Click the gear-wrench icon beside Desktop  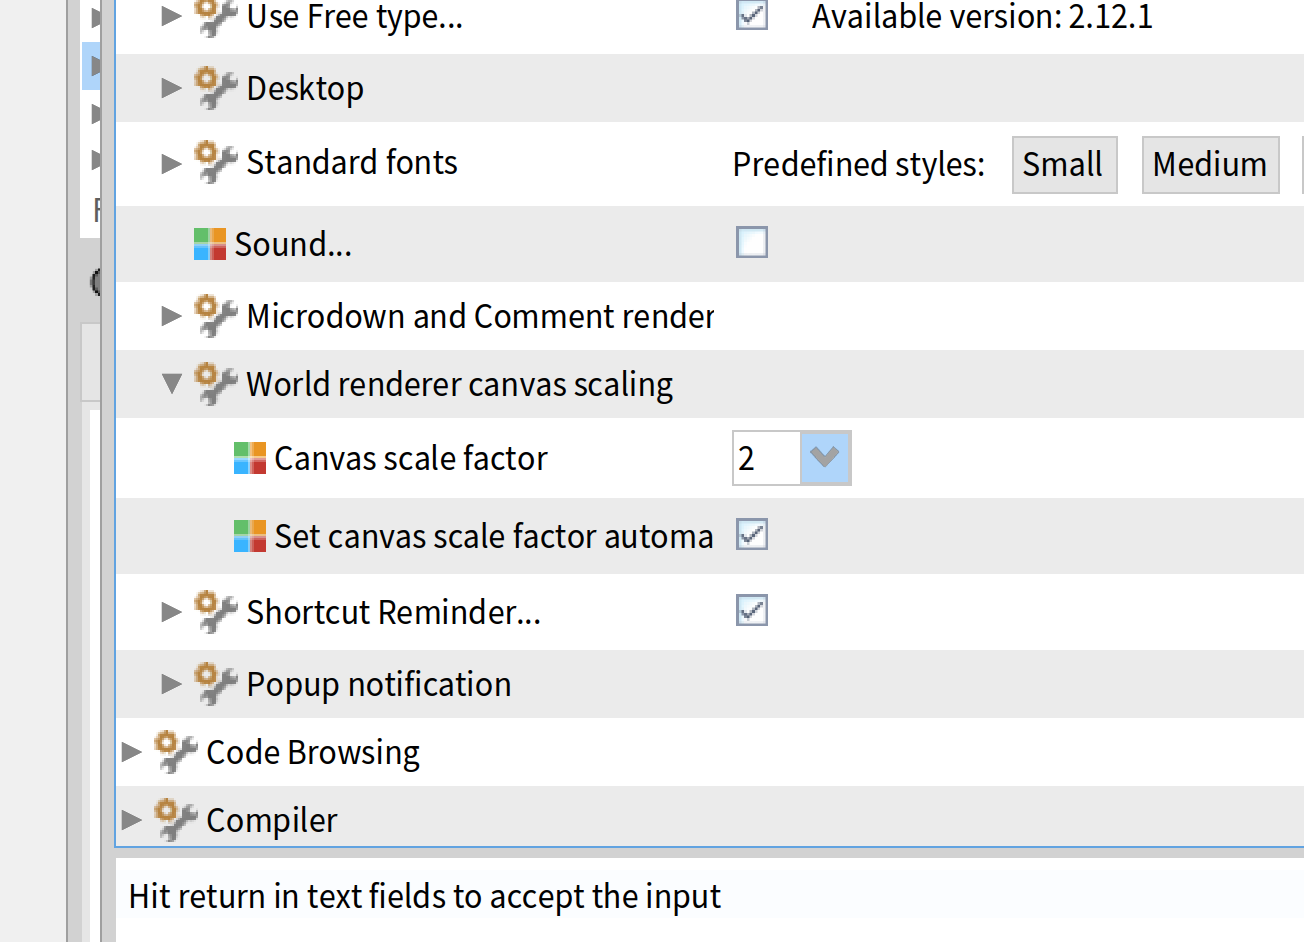point(215,88)
